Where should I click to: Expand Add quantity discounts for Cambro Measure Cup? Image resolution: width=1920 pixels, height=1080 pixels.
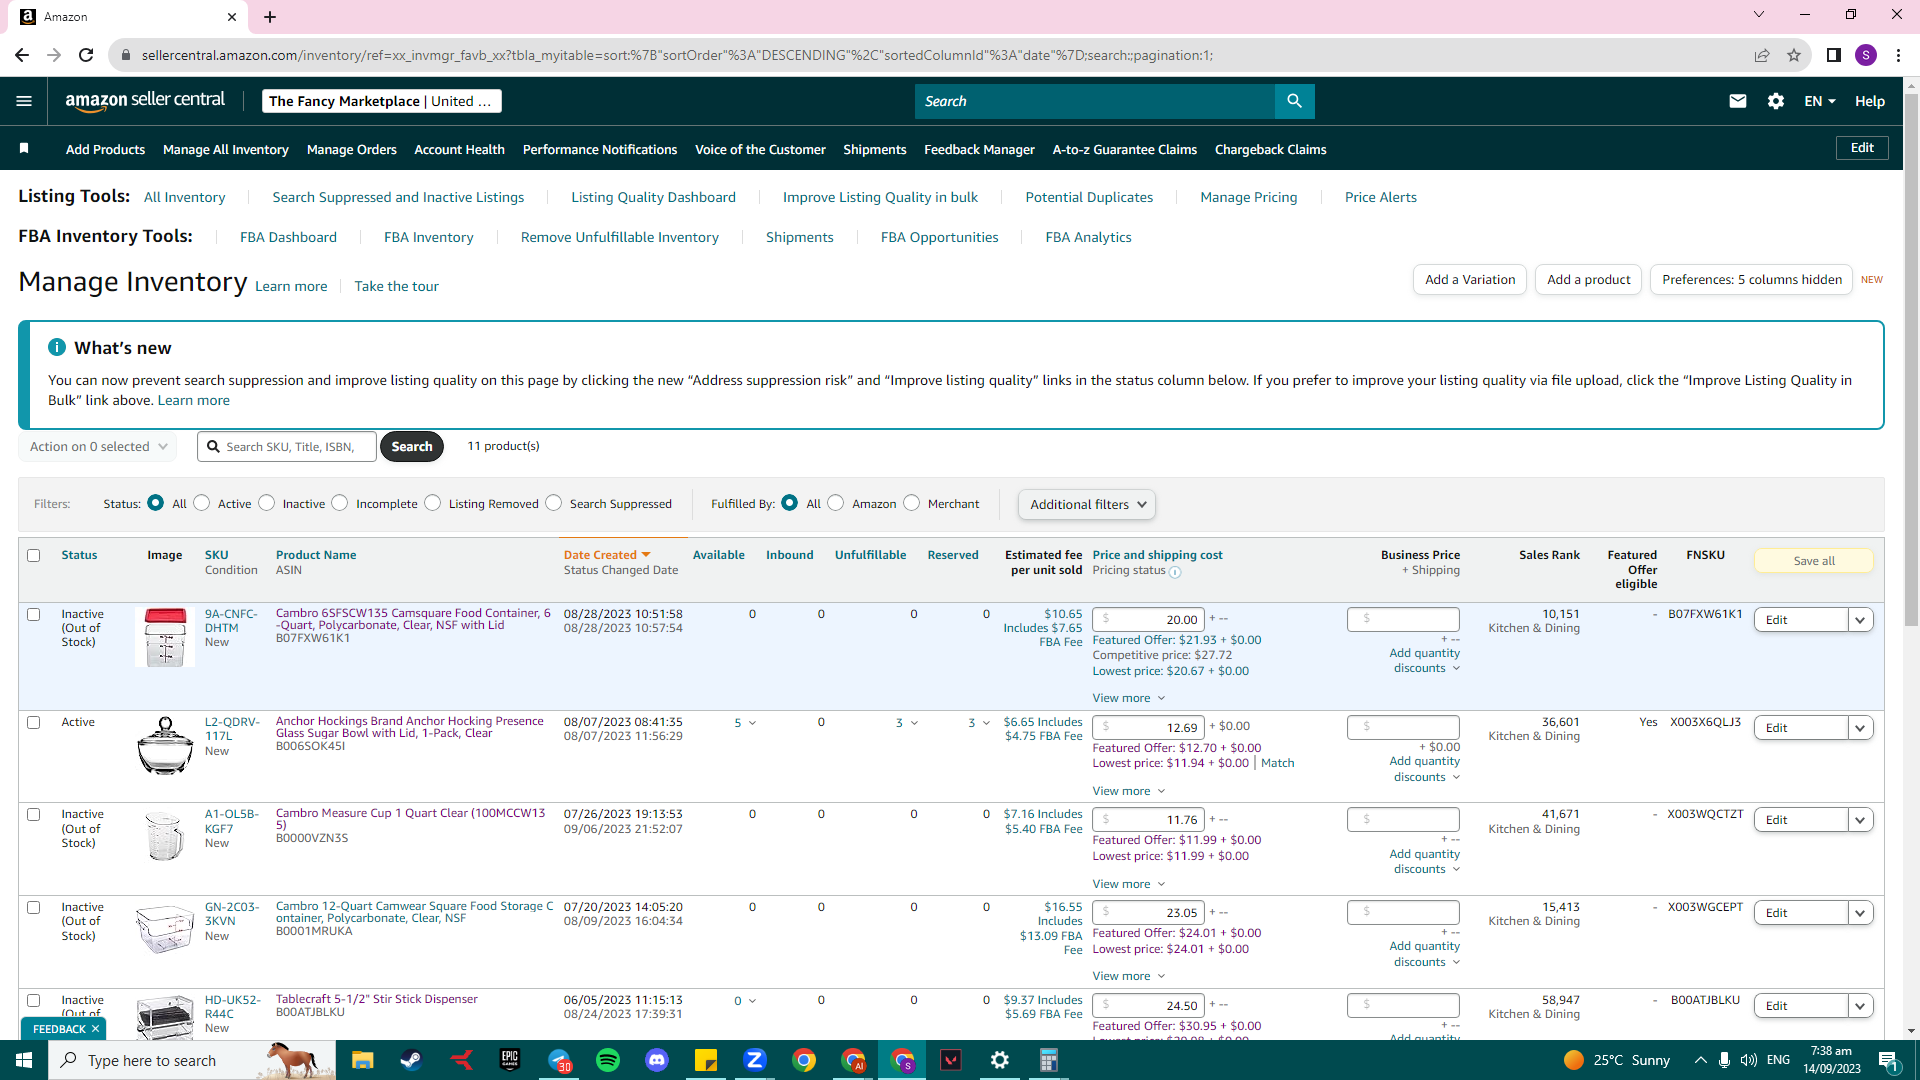click(1425, 861)
